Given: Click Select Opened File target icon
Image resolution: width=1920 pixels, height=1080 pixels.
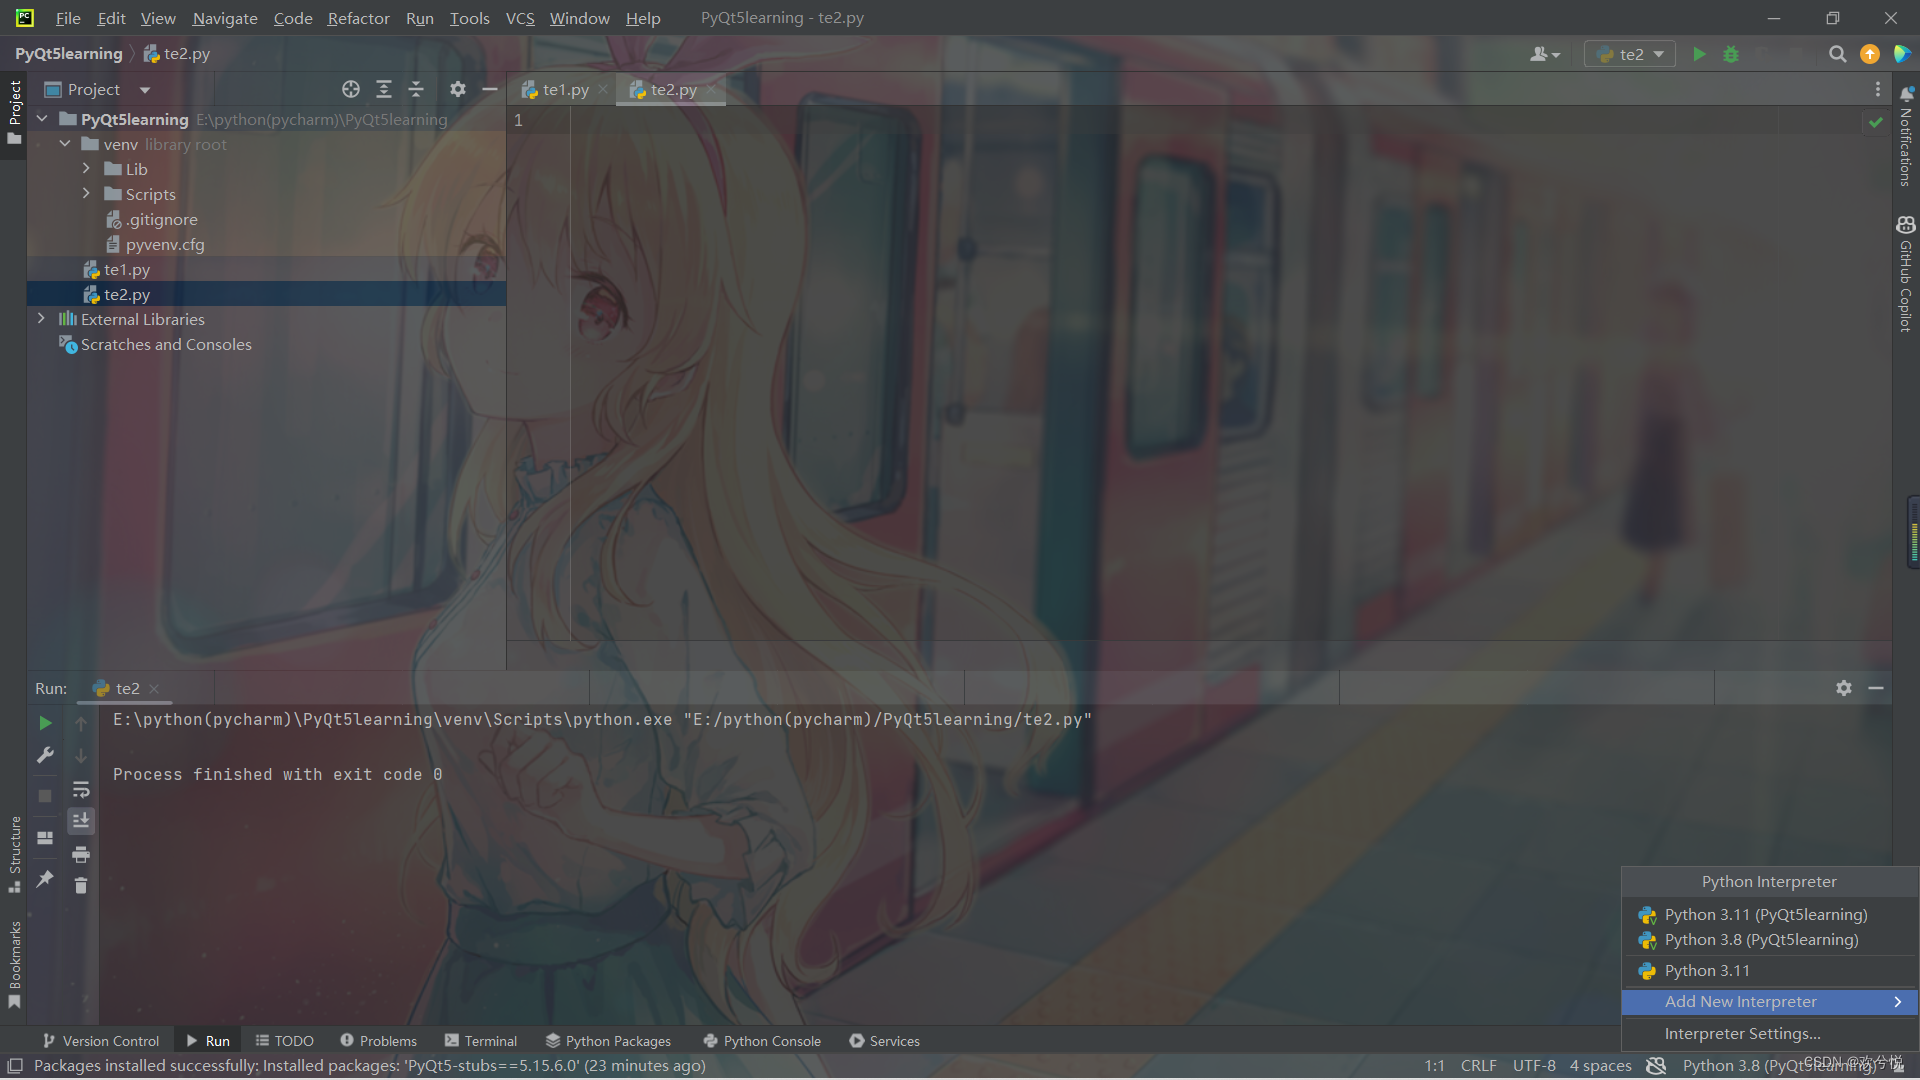Looking at the screenshot, I should [x=350, y=89].
